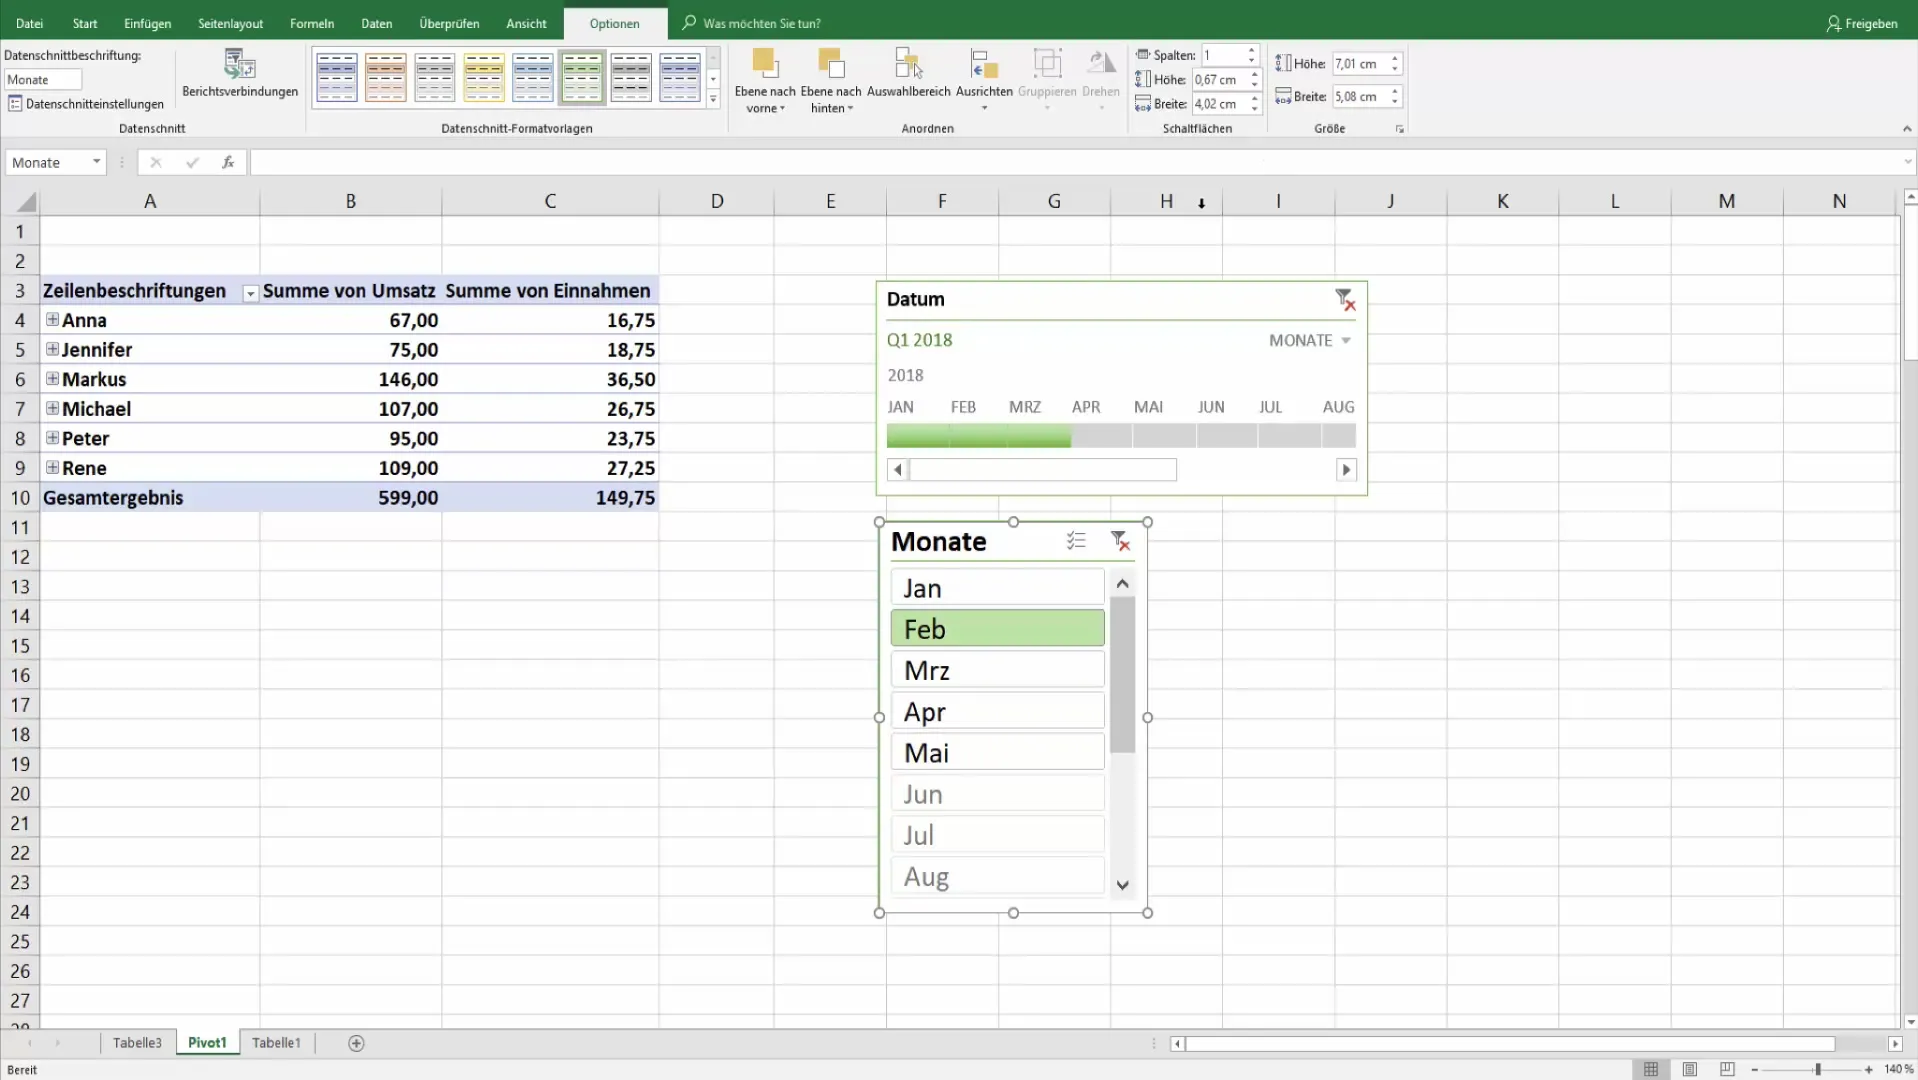Click timeline scroll right arrow

1346,470
